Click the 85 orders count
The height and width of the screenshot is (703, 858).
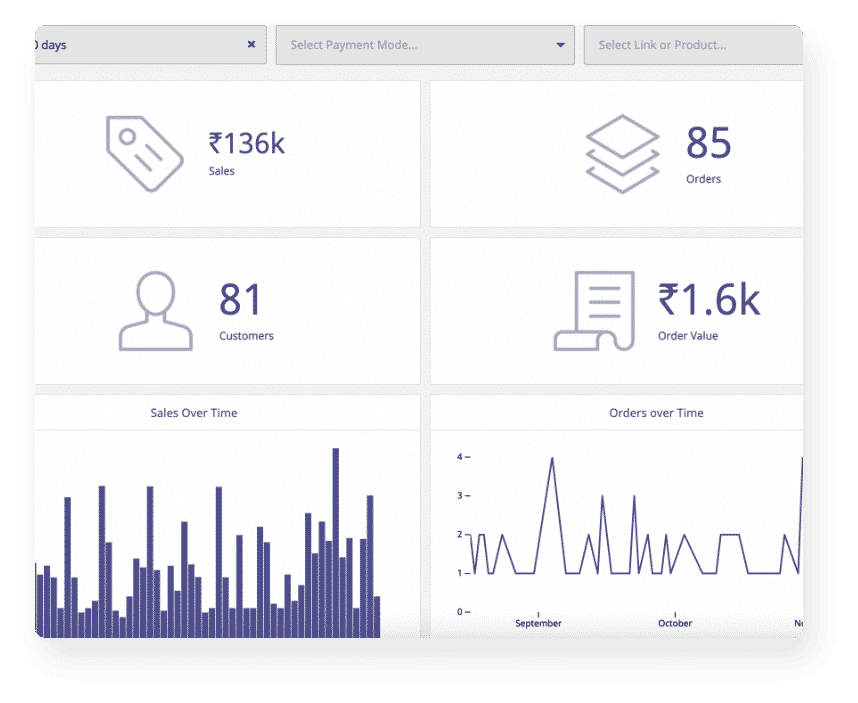coord(708,144)
